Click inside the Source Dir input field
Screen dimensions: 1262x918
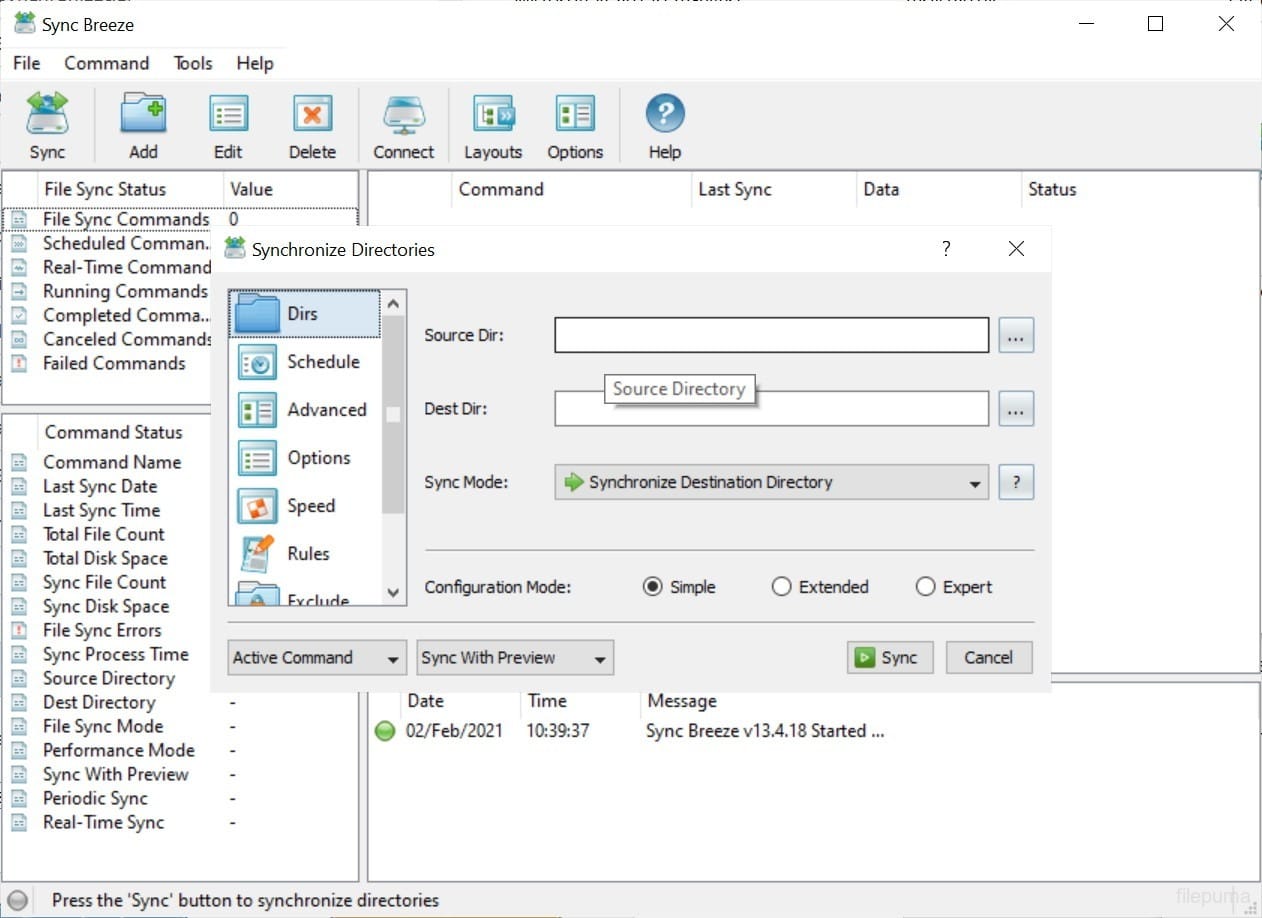coord(770,335)
